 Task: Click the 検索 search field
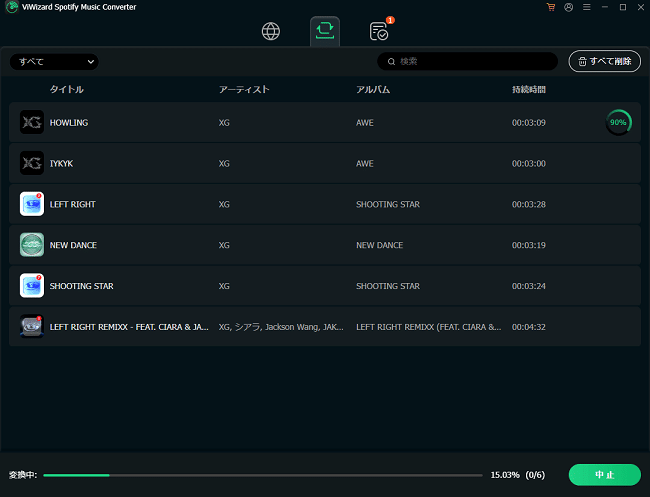pos(467,61)
